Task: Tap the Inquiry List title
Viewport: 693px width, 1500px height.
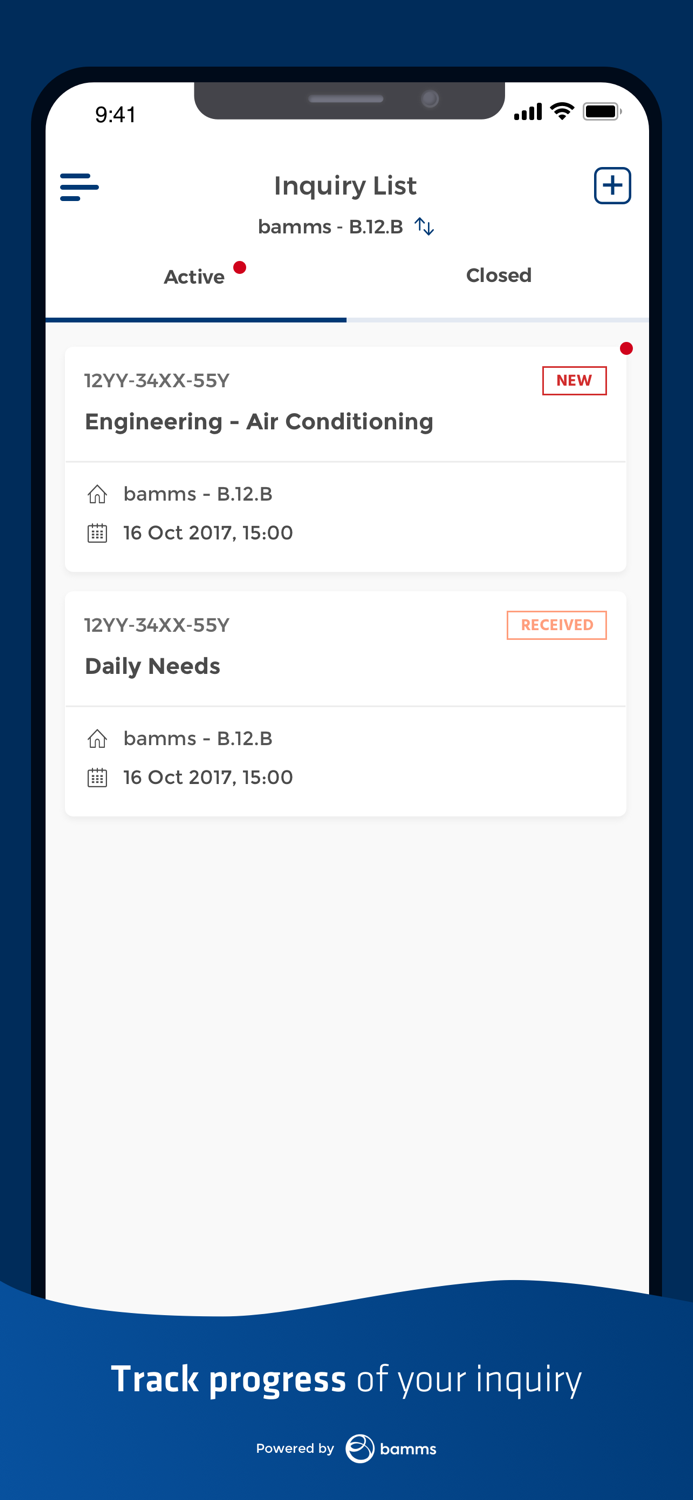Action: pyautogui.click(x=345, y=186)
